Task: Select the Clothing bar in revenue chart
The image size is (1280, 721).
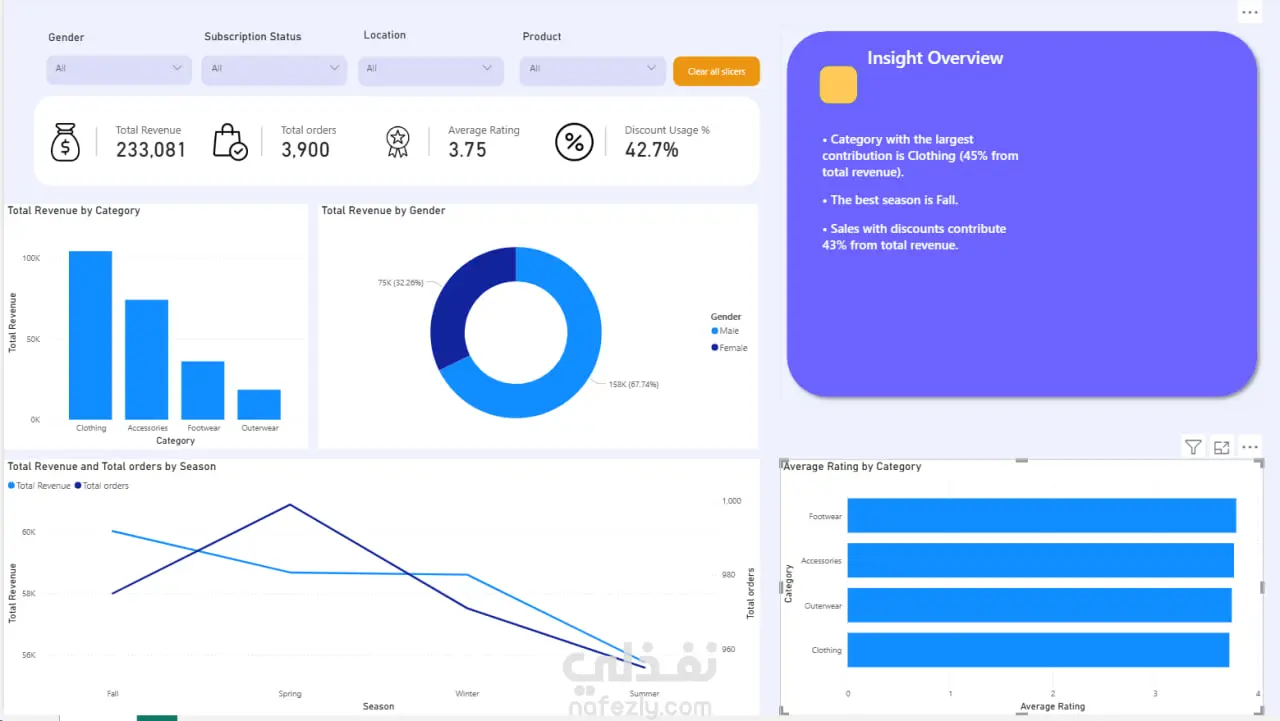Action: [90, 335]
